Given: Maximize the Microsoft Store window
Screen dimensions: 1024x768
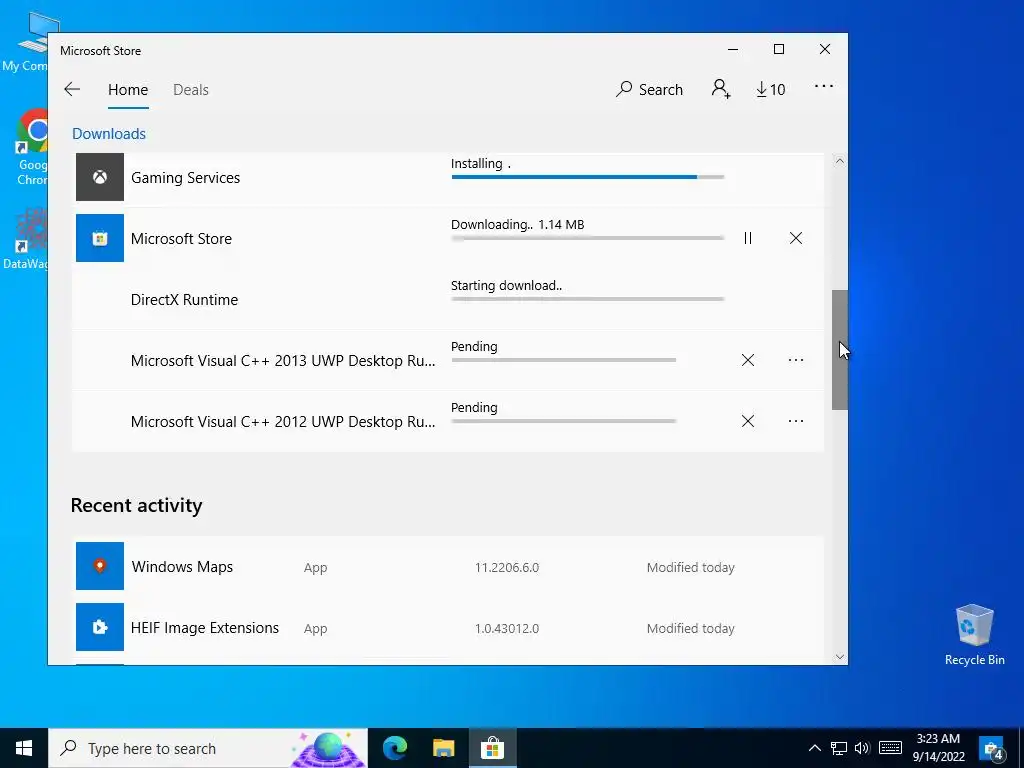Looking at the screenshot, I should point(778,50).
